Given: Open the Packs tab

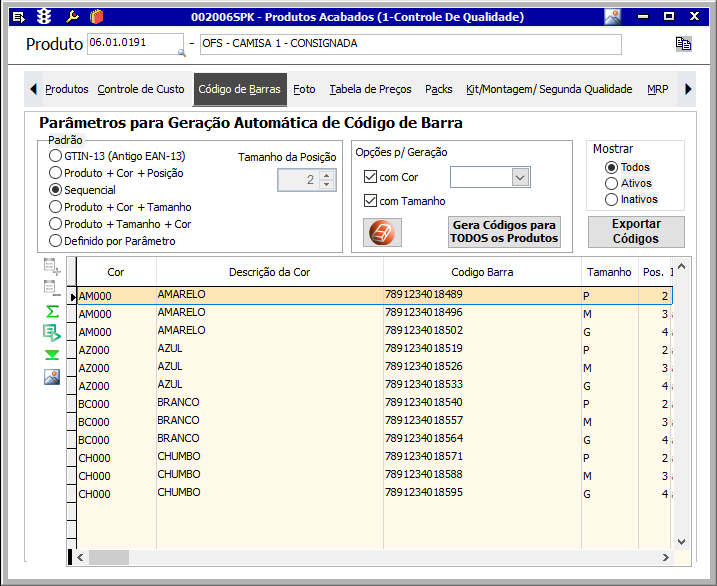Looking at the screenshot, I should pyautogui.click(x=439, y=89).
